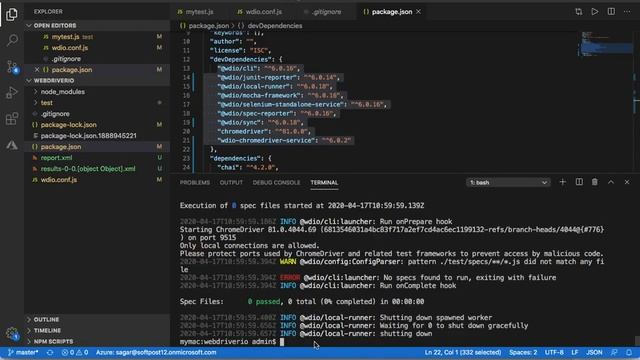Change file encoding UTF-8 in status bar
The height and width of the screenshot is (360, 640).
pos(554,352)
